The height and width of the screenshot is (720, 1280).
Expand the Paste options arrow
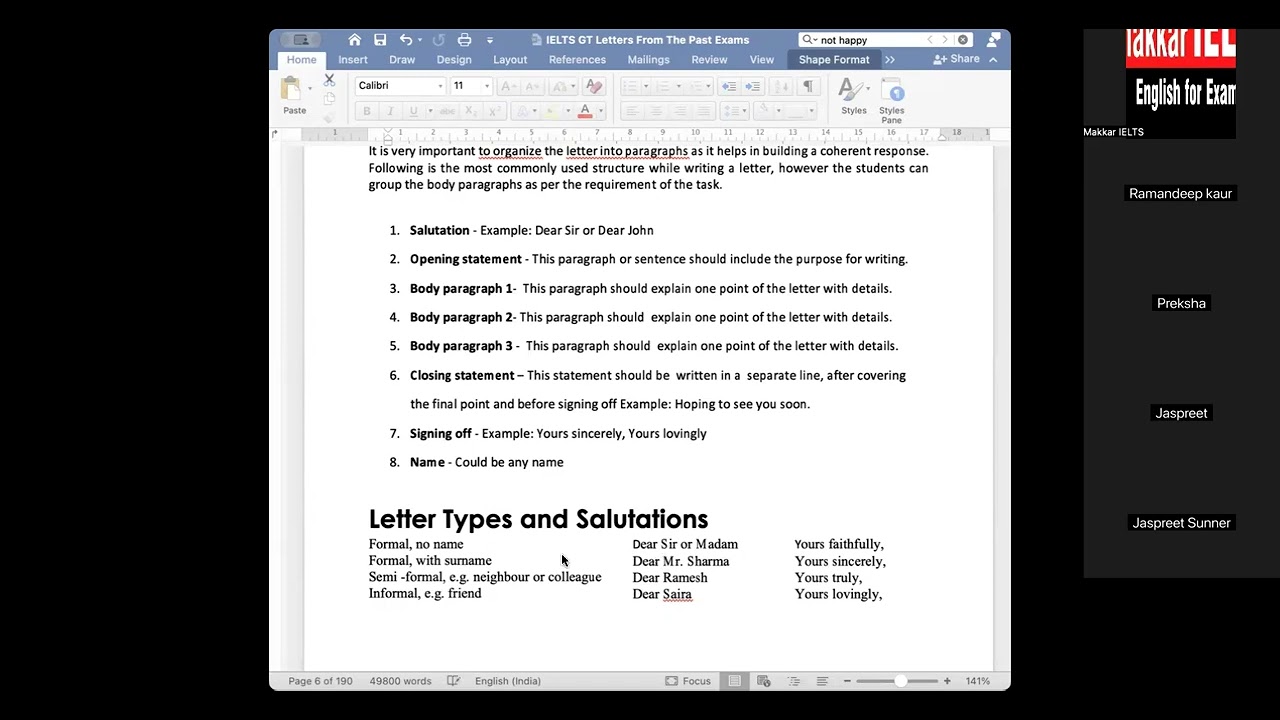tap(310, 89)
